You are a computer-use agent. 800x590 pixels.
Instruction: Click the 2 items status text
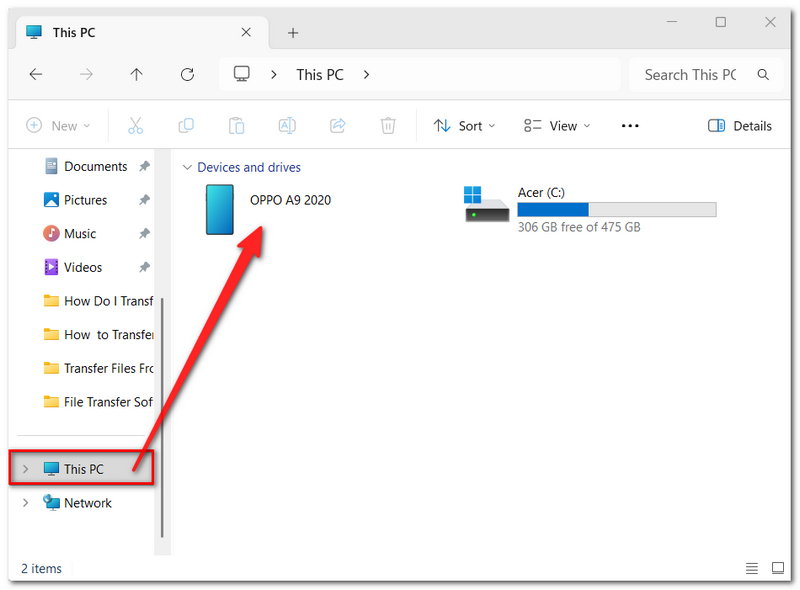point(41,568)
